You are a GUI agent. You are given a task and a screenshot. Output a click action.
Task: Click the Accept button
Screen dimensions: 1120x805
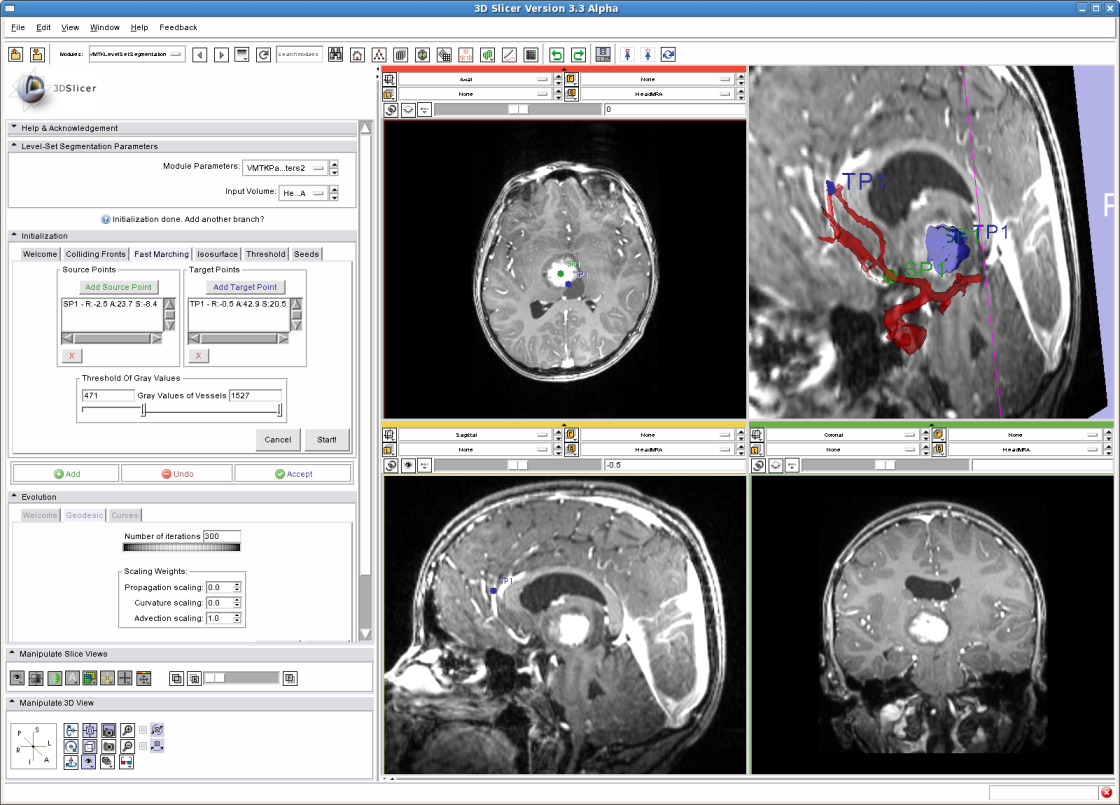[x=294, y=474]
